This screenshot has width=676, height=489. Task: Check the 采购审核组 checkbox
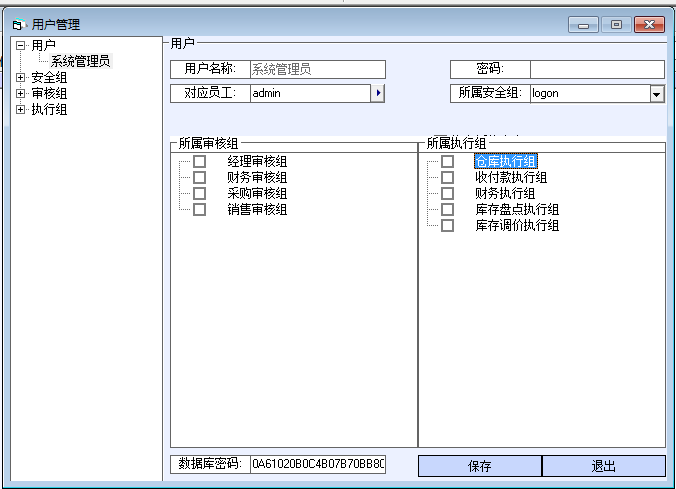tap(199, 193)
